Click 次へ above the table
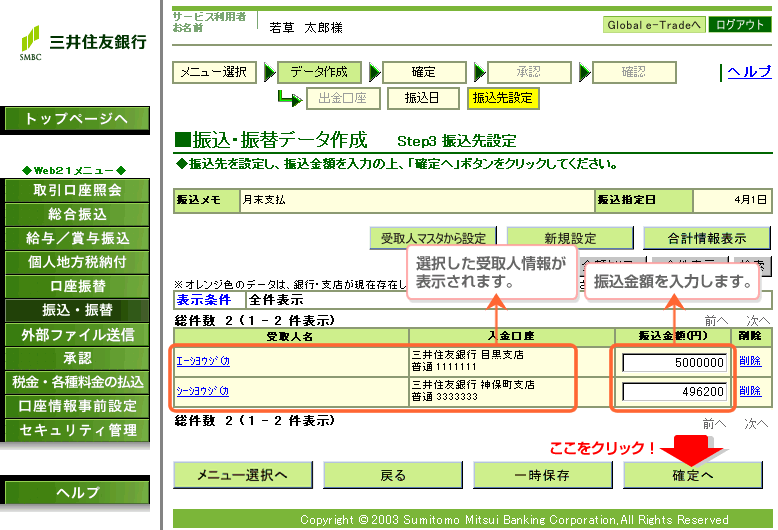The height and width of the screenshot is (530, 778). 758,321
